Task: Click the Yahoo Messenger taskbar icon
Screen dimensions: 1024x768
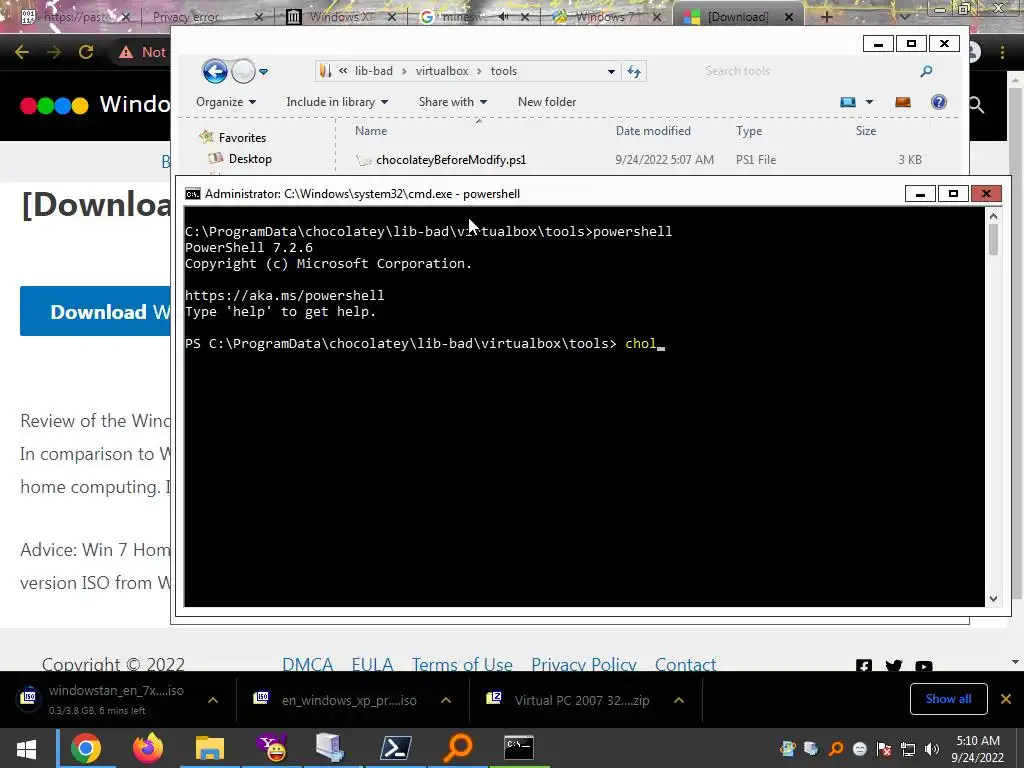Action: click(x=272, y=748)
